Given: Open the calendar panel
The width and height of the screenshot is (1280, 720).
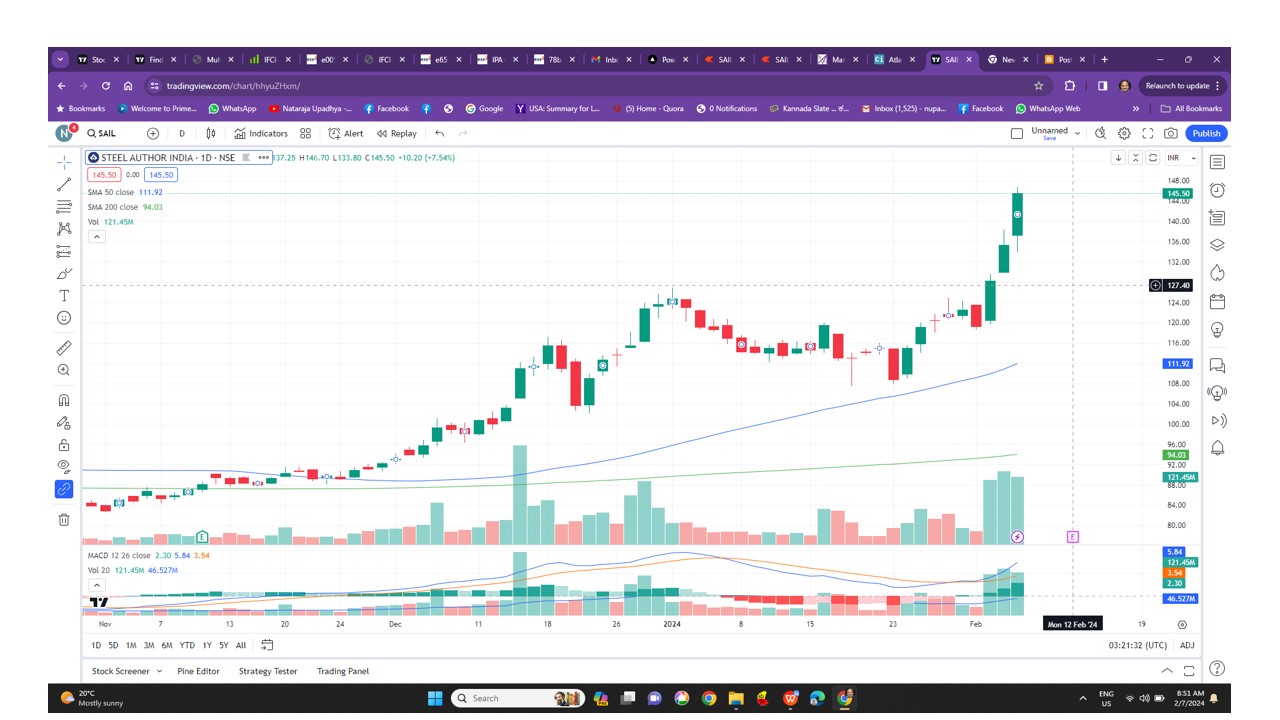Looking at the screenshot, I should point(1217,301).
